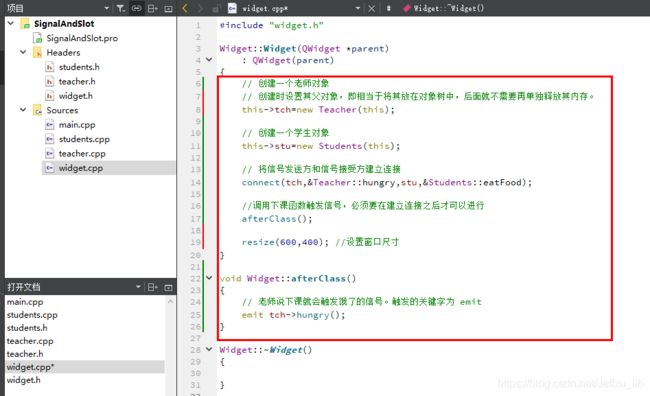
Task: Click the teacher.h header file icon
Action: (x=50, y=82)
